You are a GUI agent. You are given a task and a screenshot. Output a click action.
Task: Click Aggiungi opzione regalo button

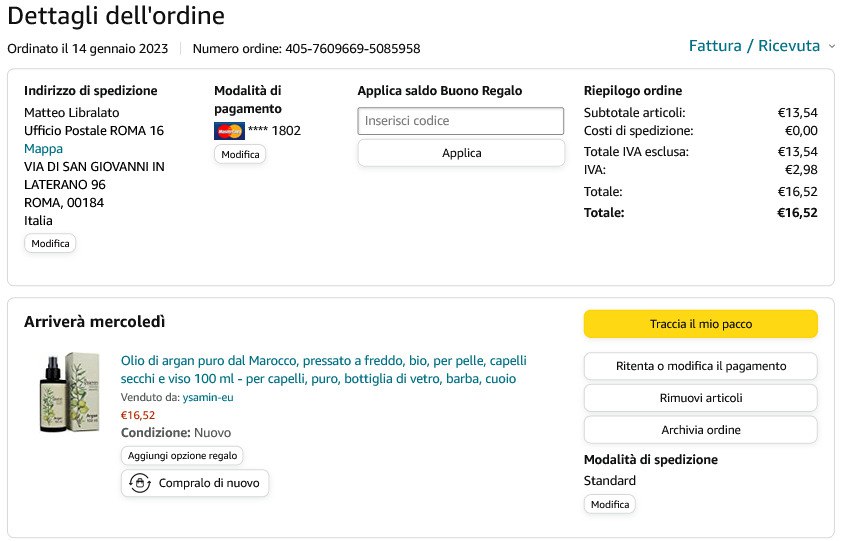click(182, 456)
